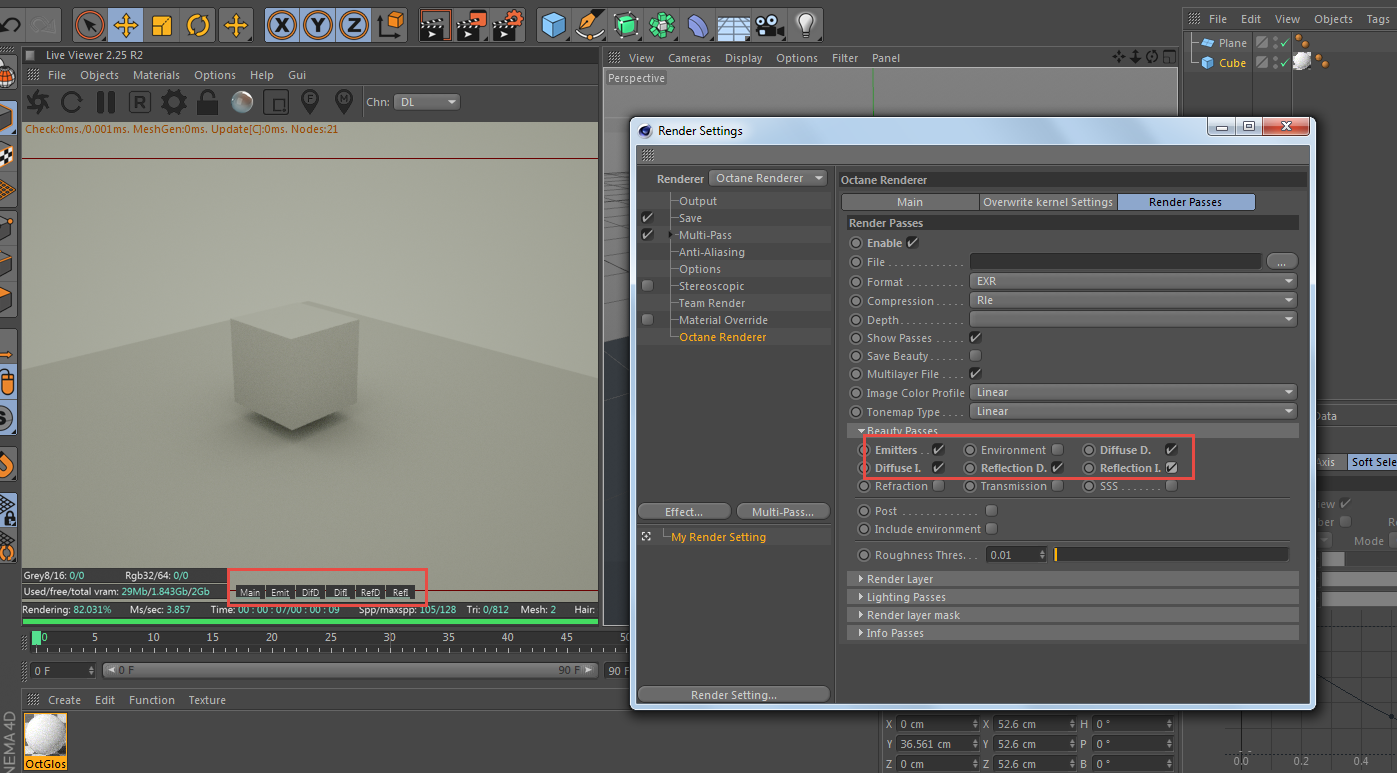Open Live Viewer Materials menu
Image resolution: width=1397 pixels, height=773 pixels.
(157, 75)
